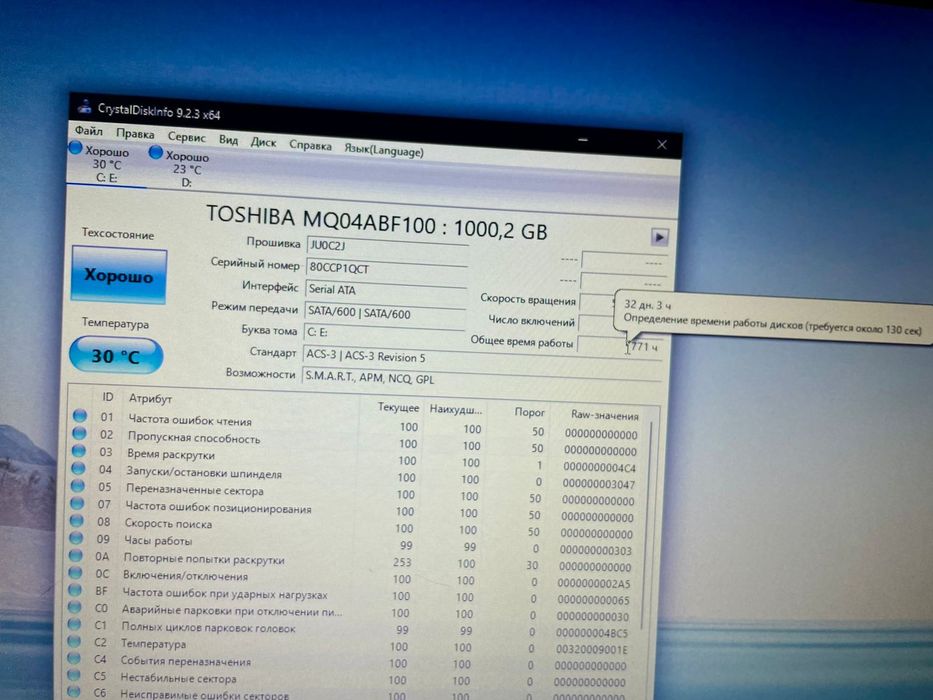Click status icon of attribute 07 Частота ошибок позиционирования

77,503
